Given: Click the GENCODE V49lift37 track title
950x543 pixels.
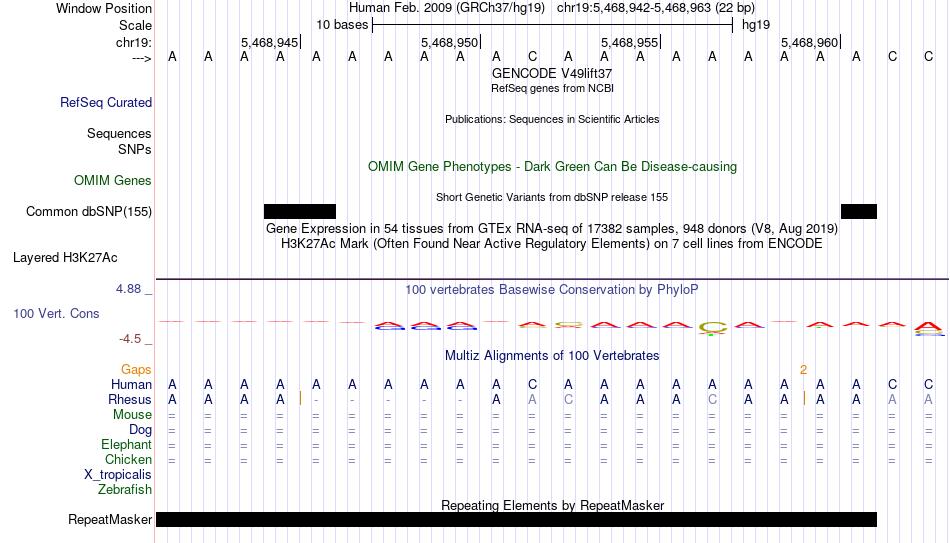Looking at the screenshot, I should click(552, 73).
